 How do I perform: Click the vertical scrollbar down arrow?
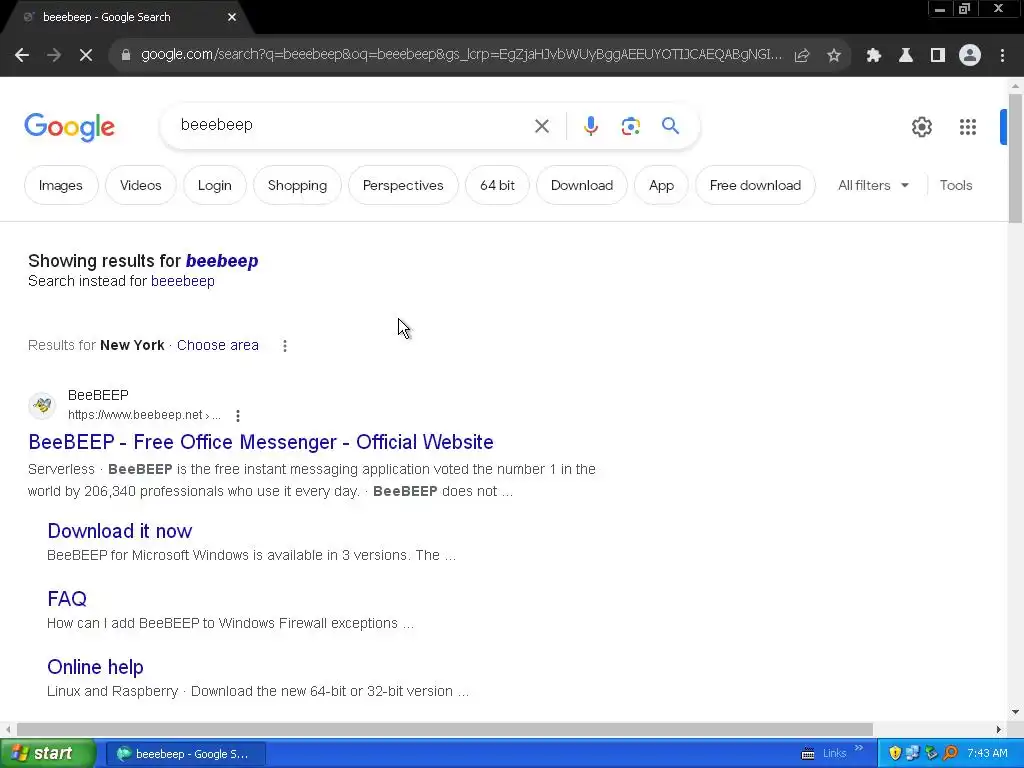tap(1016, 712)
